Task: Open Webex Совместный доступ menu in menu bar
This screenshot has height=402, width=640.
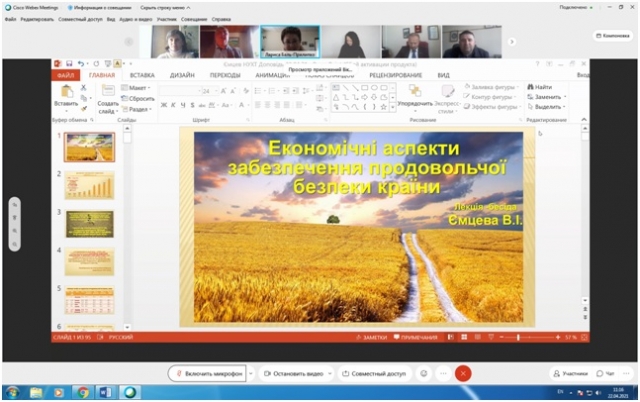Action: 80,19
